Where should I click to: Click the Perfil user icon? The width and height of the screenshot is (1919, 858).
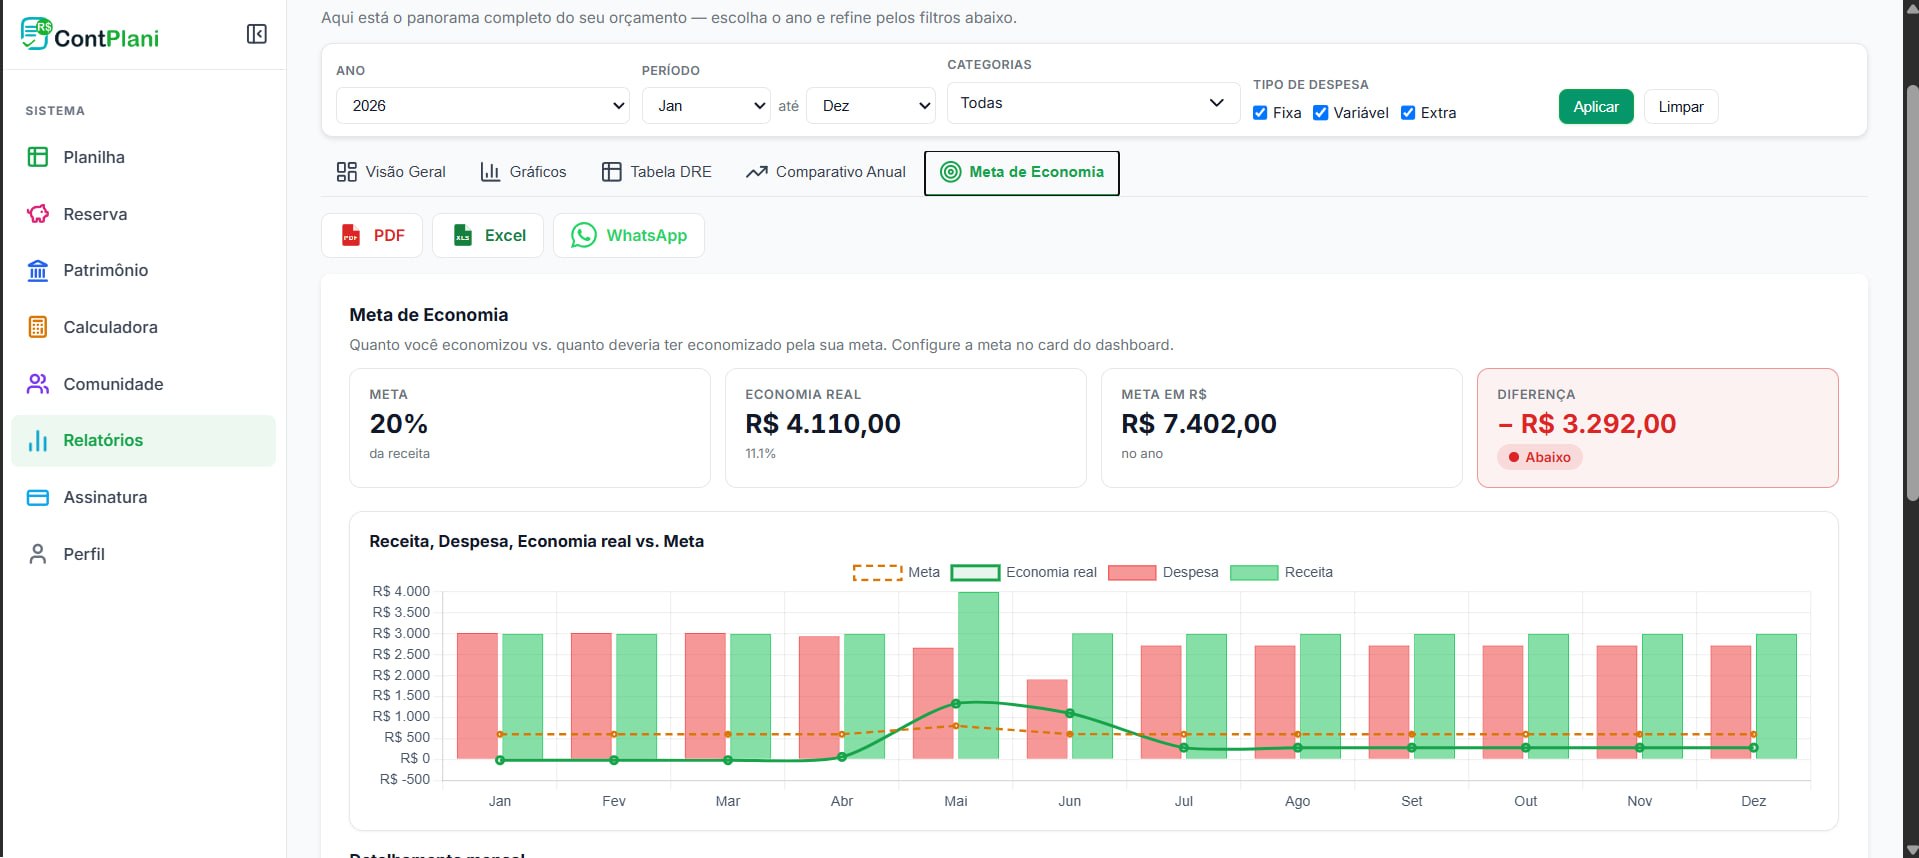coord(38,554)
